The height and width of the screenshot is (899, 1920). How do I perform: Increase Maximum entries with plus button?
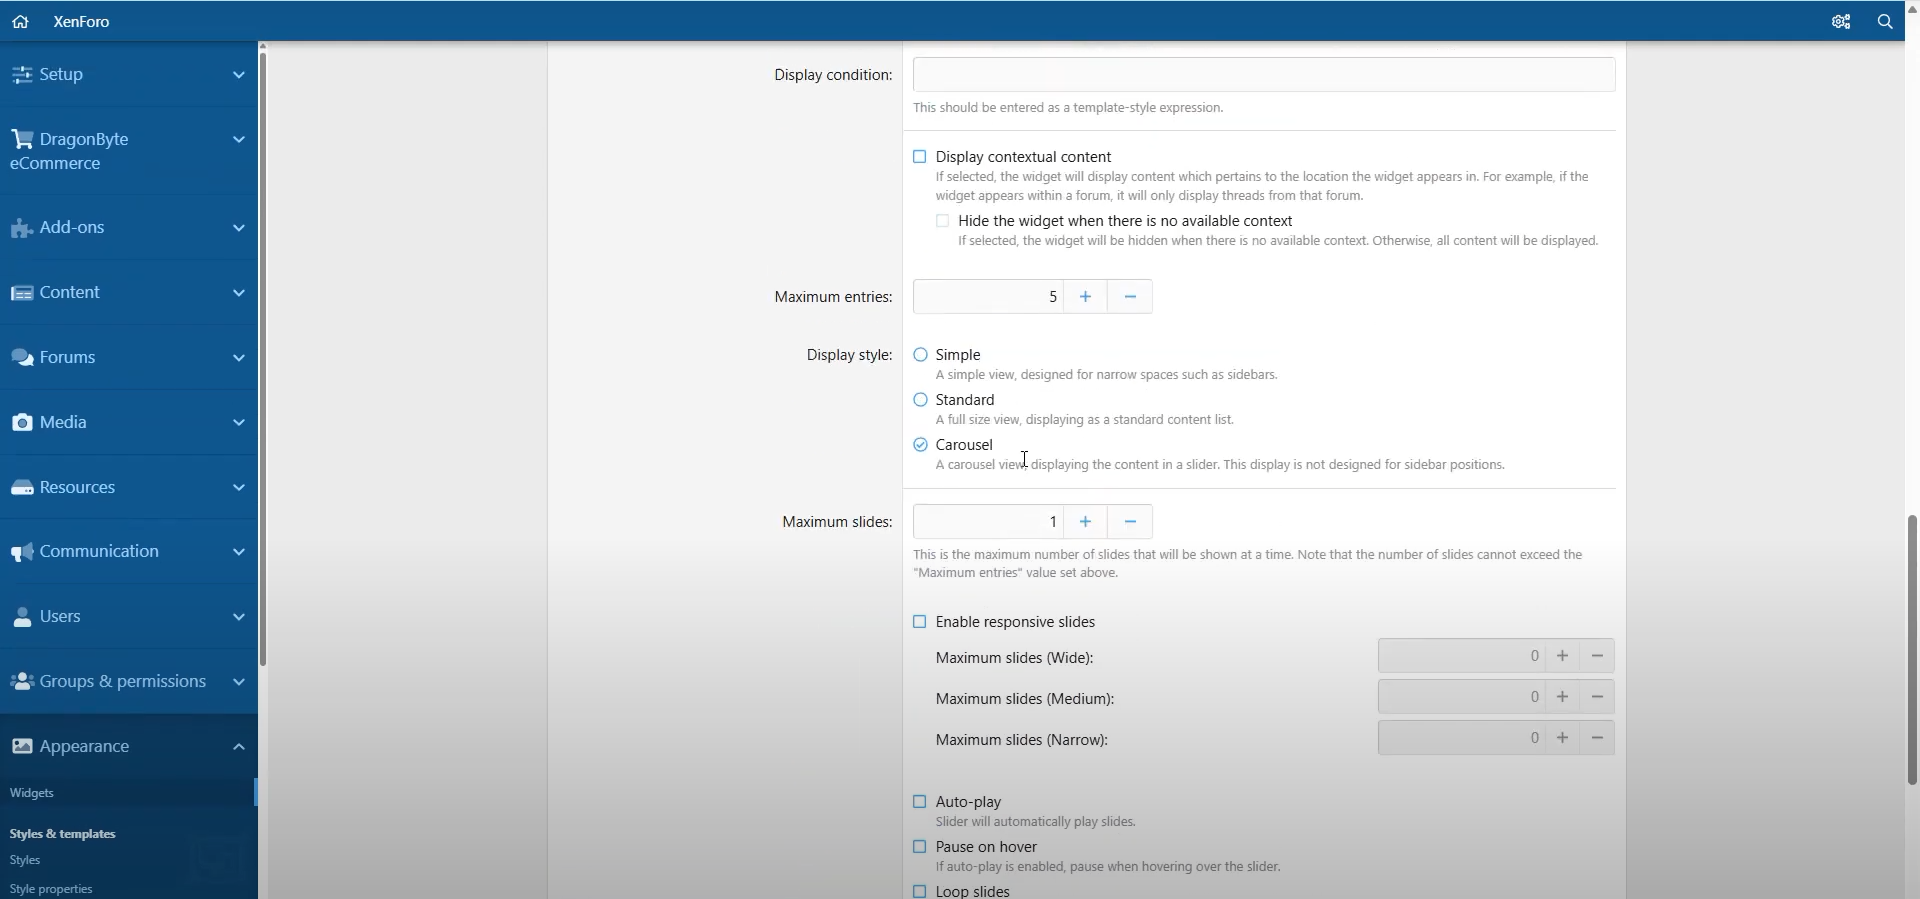point(1085,297)
